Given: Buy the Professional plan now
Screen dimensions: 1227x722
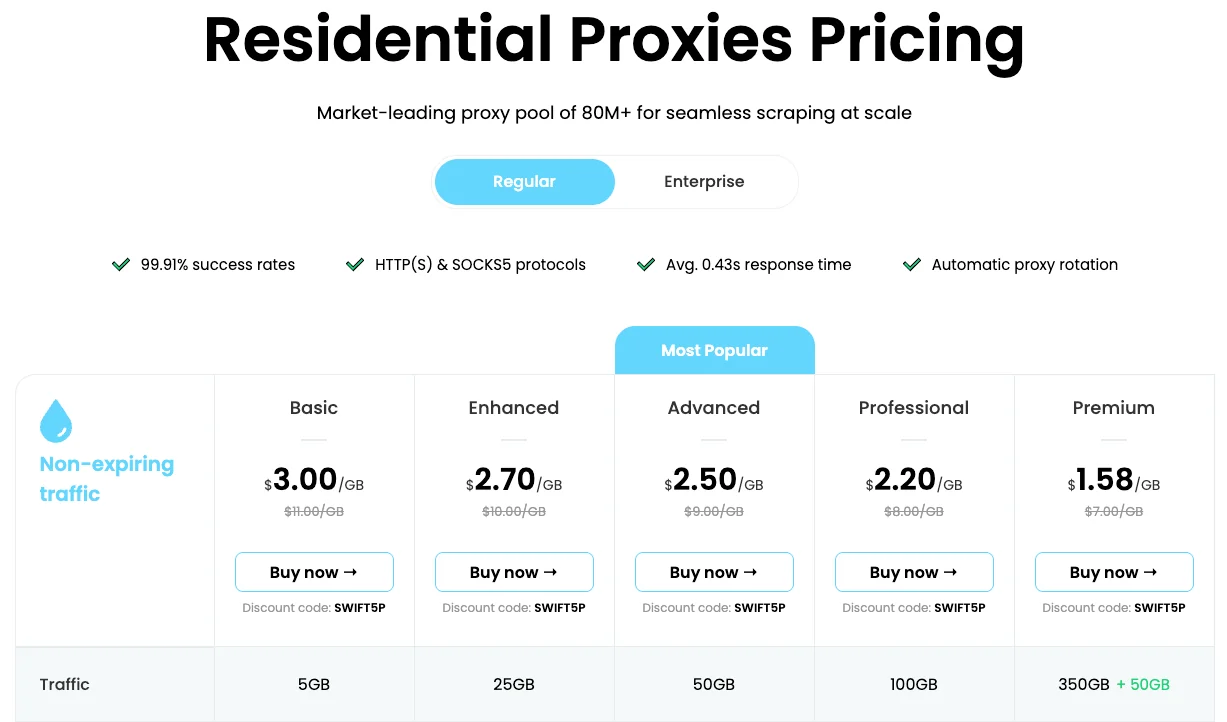Looking at the screenshot, I should click(x=914, y=571).
